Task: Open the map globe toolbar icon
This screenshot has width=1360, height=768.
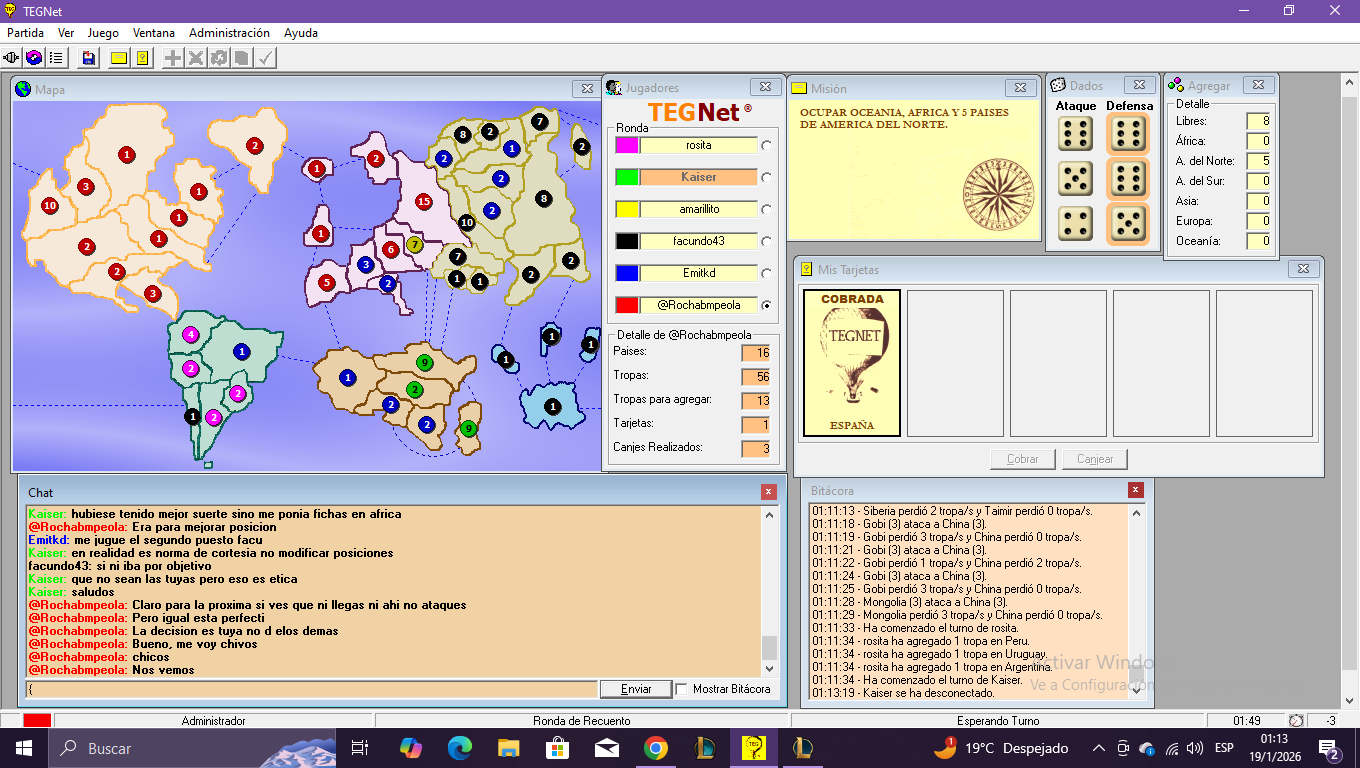Action: [x=34, y=58]
